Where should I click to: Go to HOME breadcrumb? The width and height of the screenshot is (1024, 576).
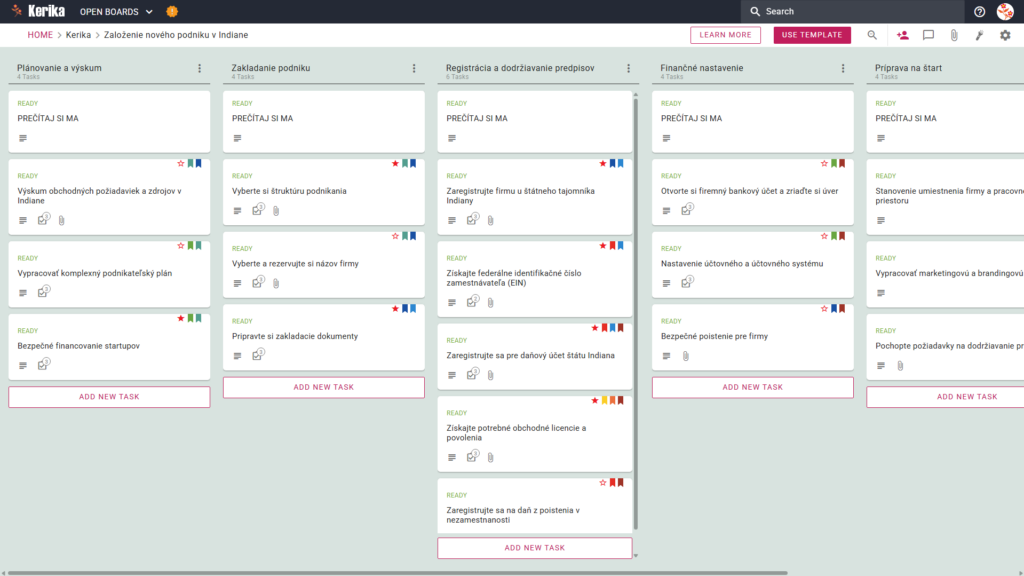40,35
